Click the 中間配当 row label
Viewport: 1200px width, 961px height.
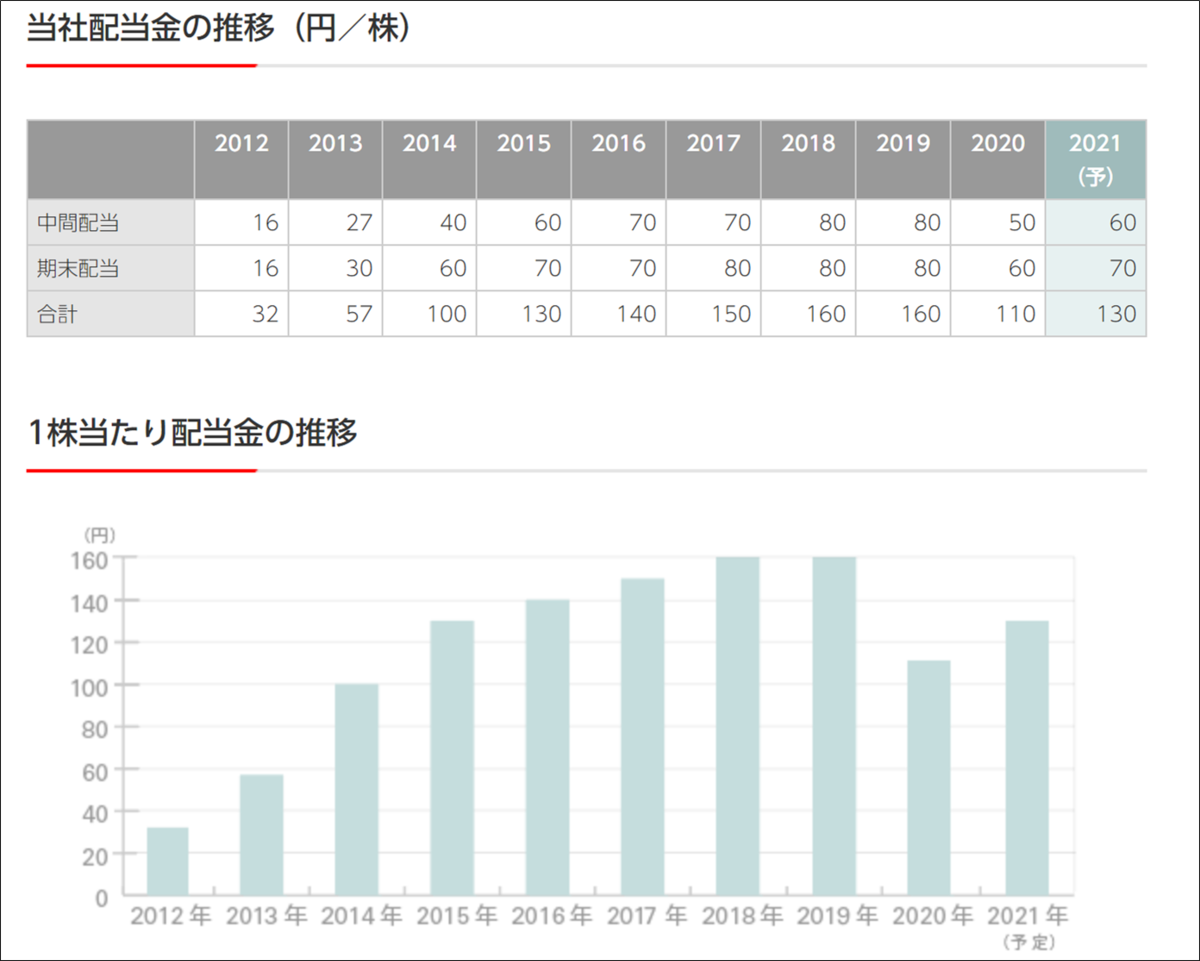[x=110, y=222]
